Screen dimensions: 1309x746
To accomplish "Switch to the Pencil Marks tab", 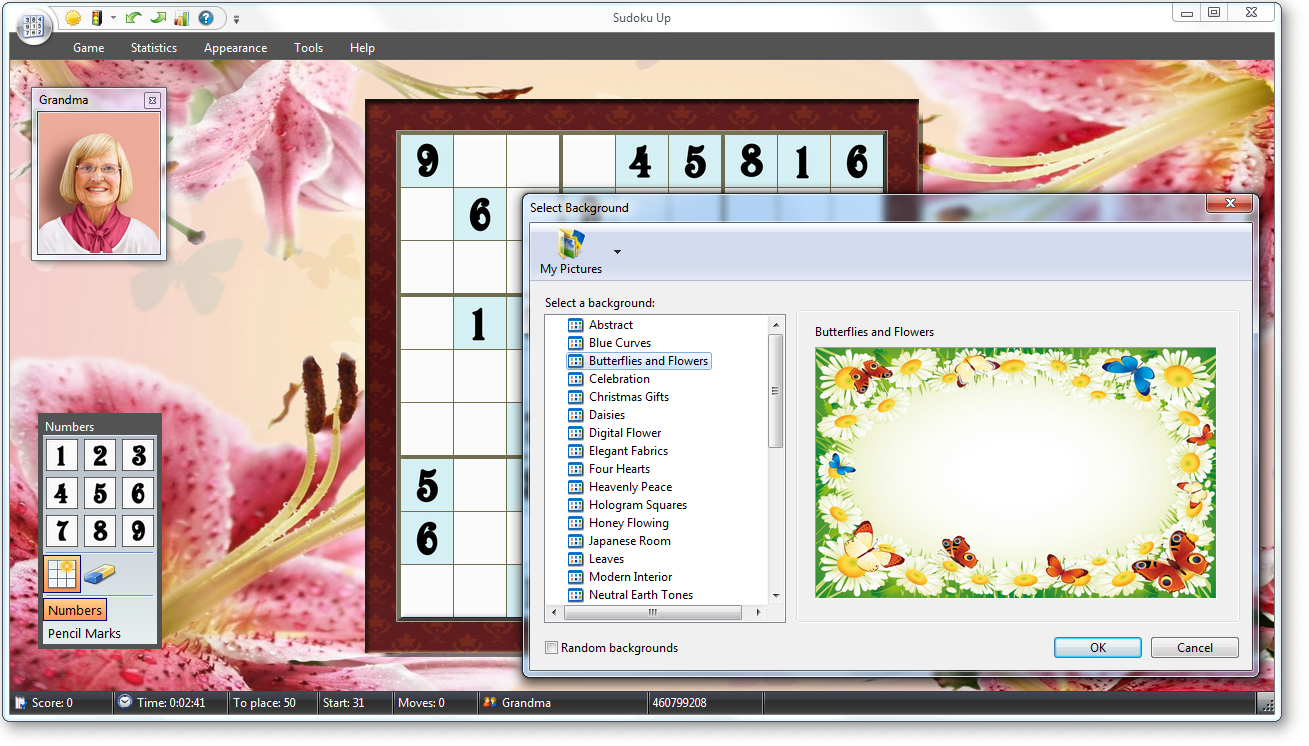I will point(86,632).
